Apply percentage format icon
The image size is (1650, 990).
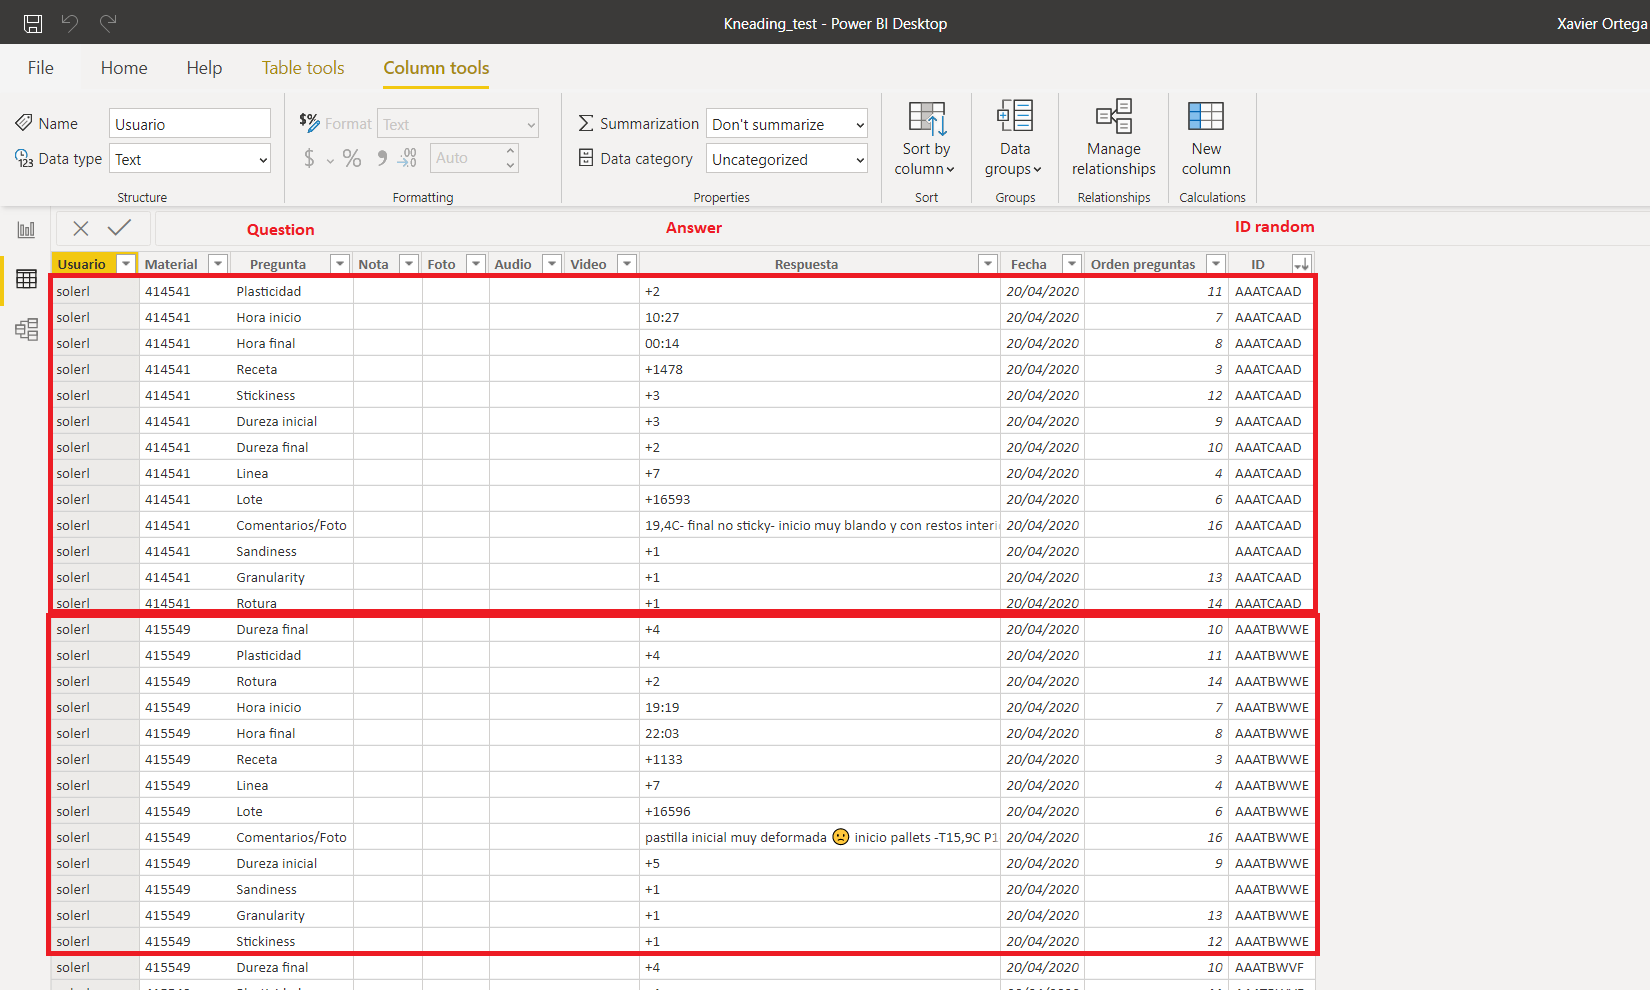click(x=352, y=158)
